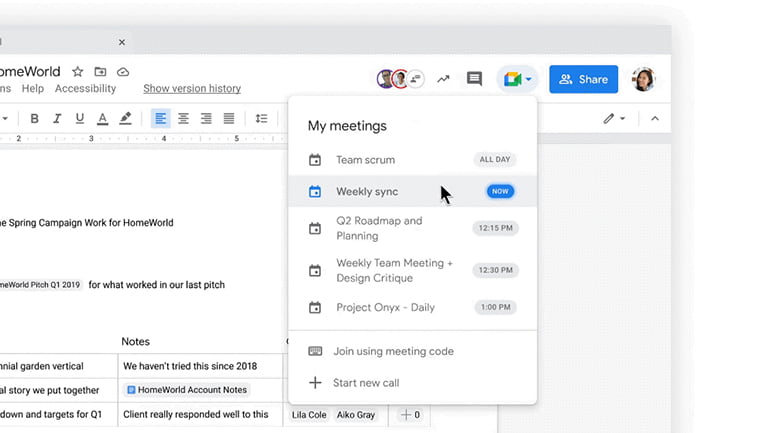Align text left
Screen dimensions: 770x433
[x=161, y=118]
